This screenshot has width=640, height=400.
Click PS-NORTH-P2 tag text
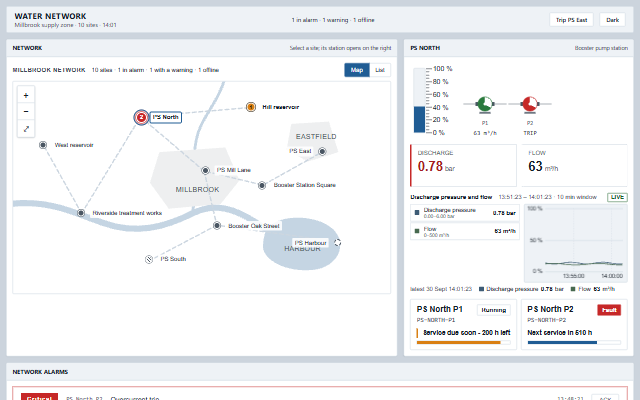[x=547, y=320]
